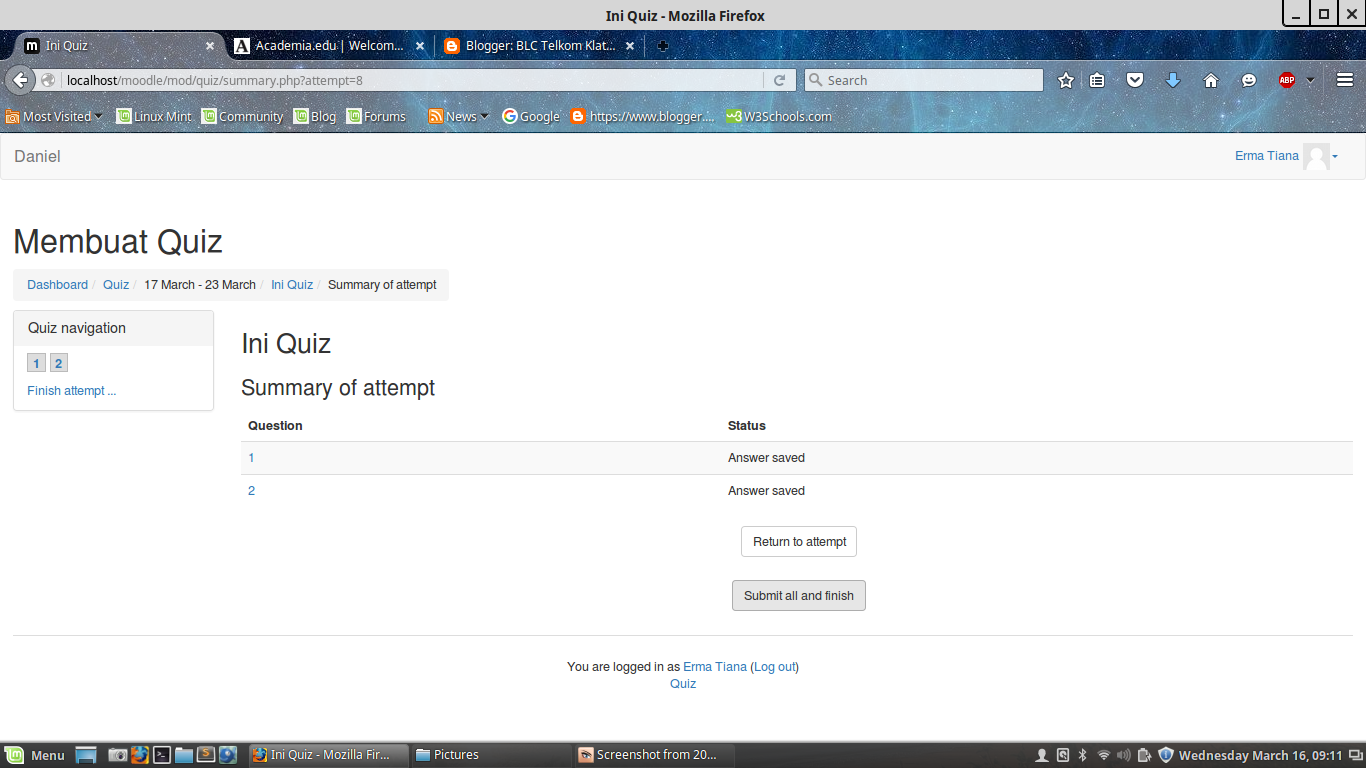This screenshot has height=768, width=1366.
Task: Click Submit all and finish button
Action: [799, 596]
